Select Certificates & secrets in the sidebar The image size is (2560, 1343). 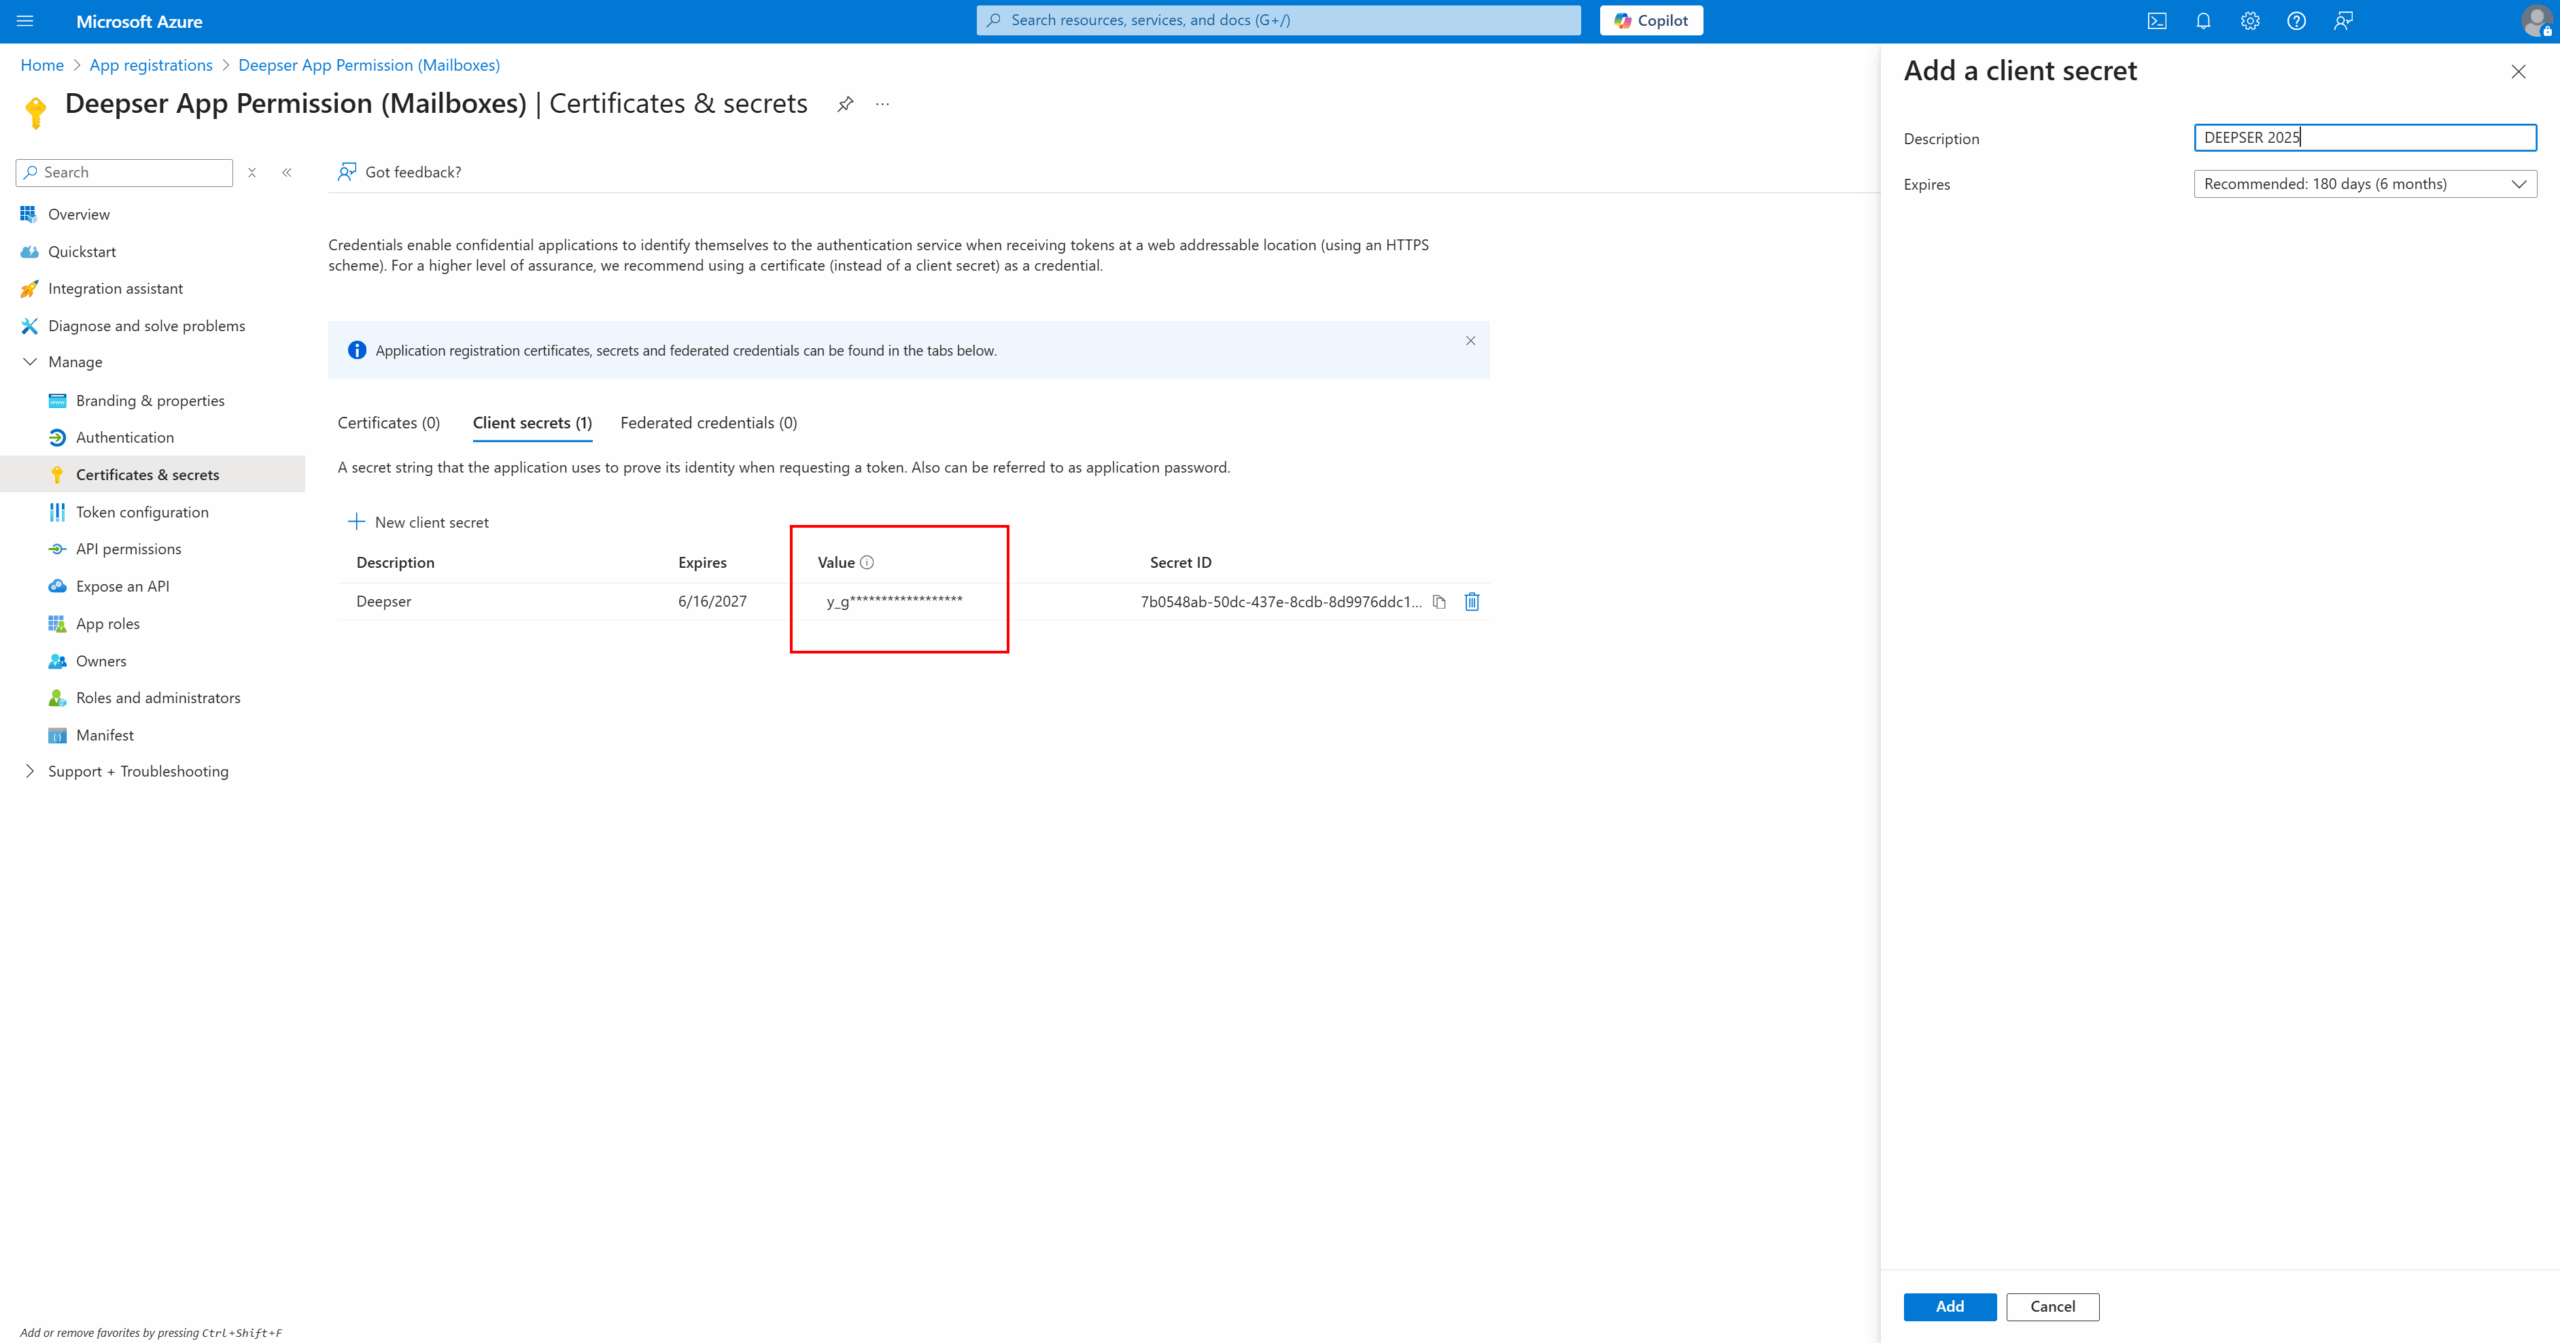click(147, 475)
